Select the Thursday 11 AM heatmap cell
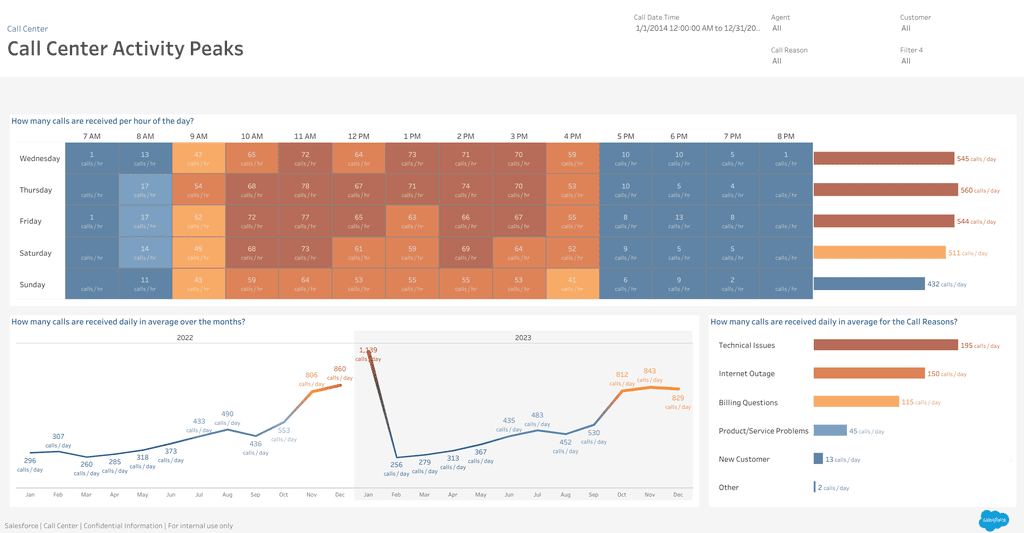The image size is (1024, 533). [305, 190]
